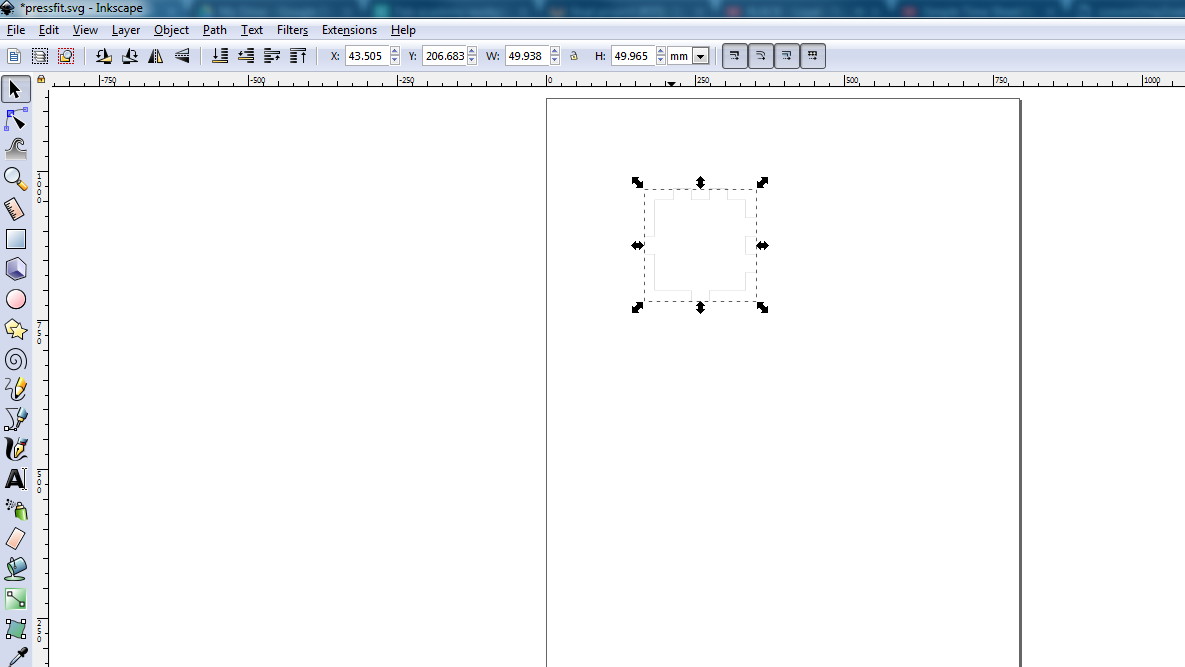Open the Object menu
Viewport: 1185px width, 667px height.
point(172,30)
